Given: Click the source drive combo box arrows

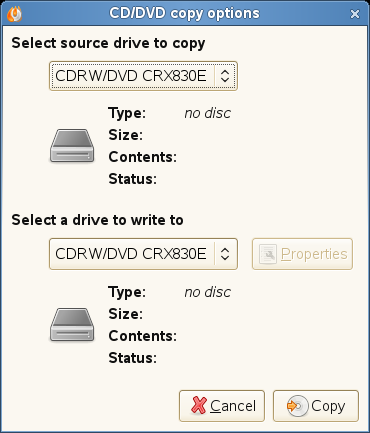Looking at the screenshot, I should click(225, 76).
